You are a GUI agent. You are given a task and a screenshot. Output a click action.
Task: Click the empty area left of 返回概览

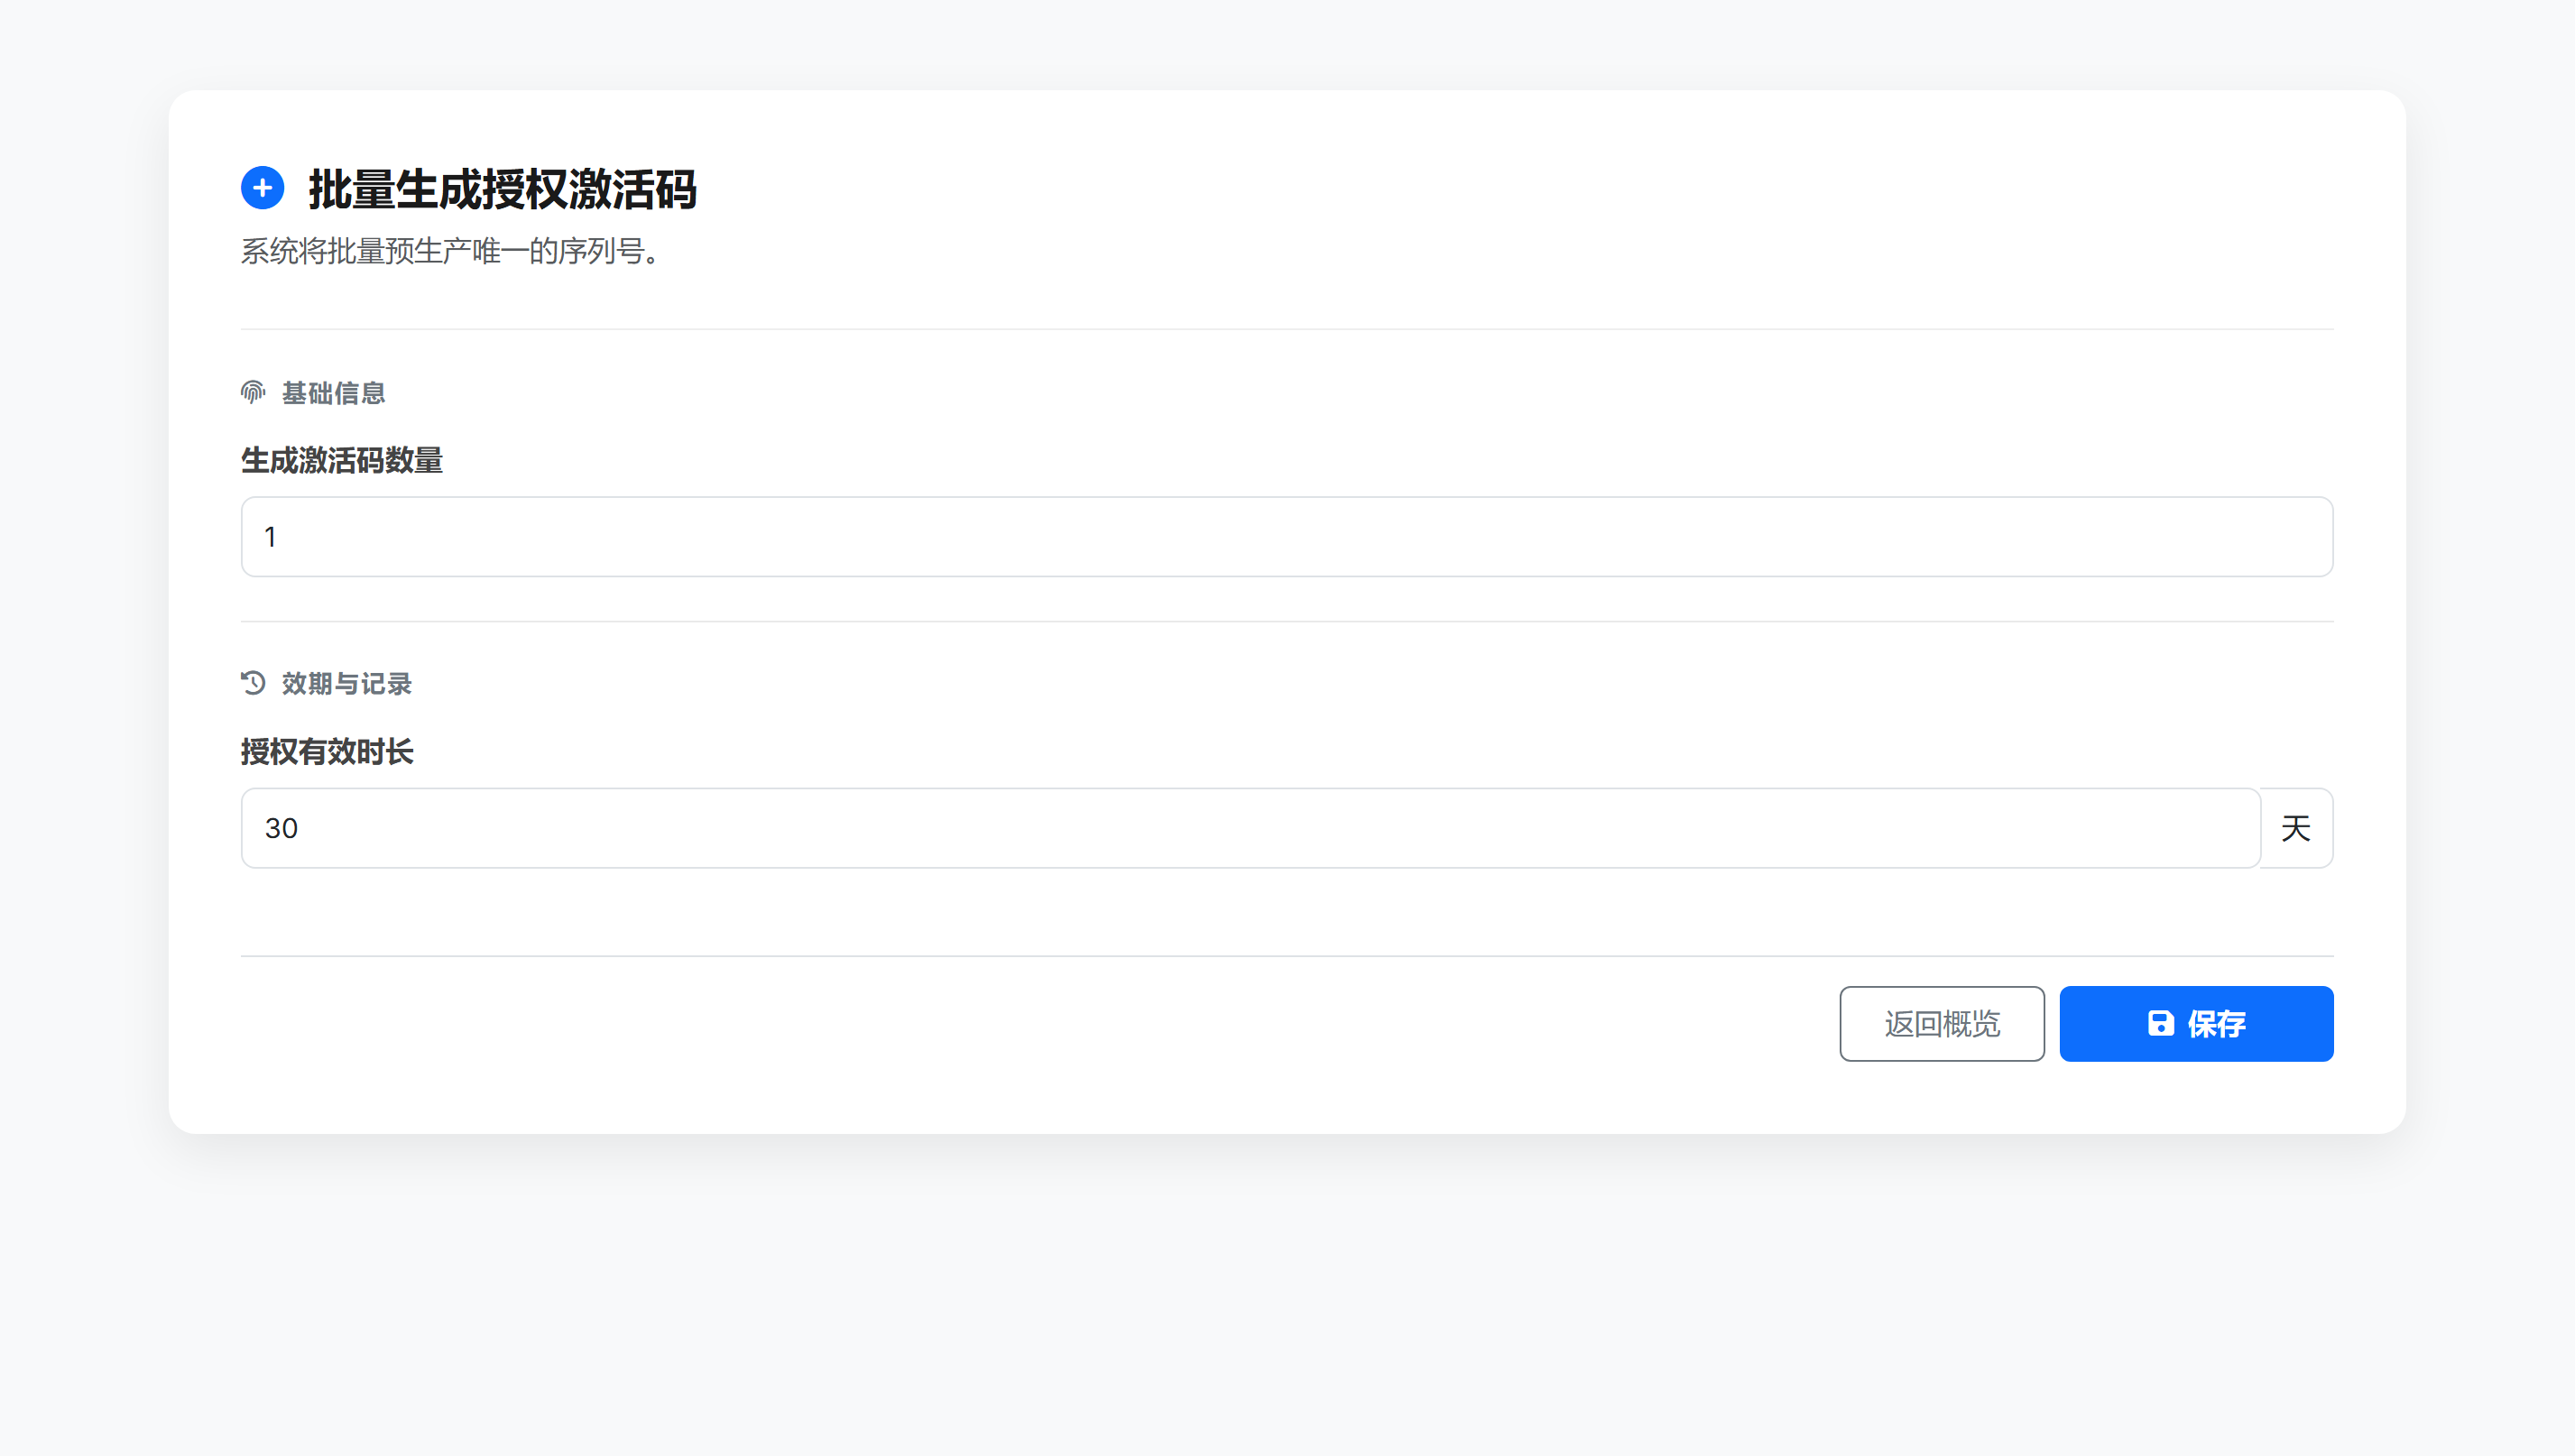tap(1000, 1024)
